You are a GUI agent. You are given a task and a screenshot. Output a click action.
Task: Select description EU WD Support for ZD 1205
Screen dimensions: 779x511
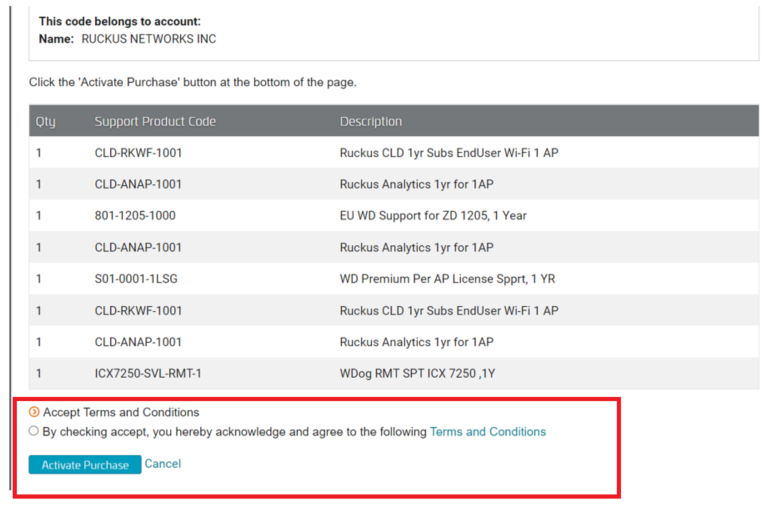(433, 216)
